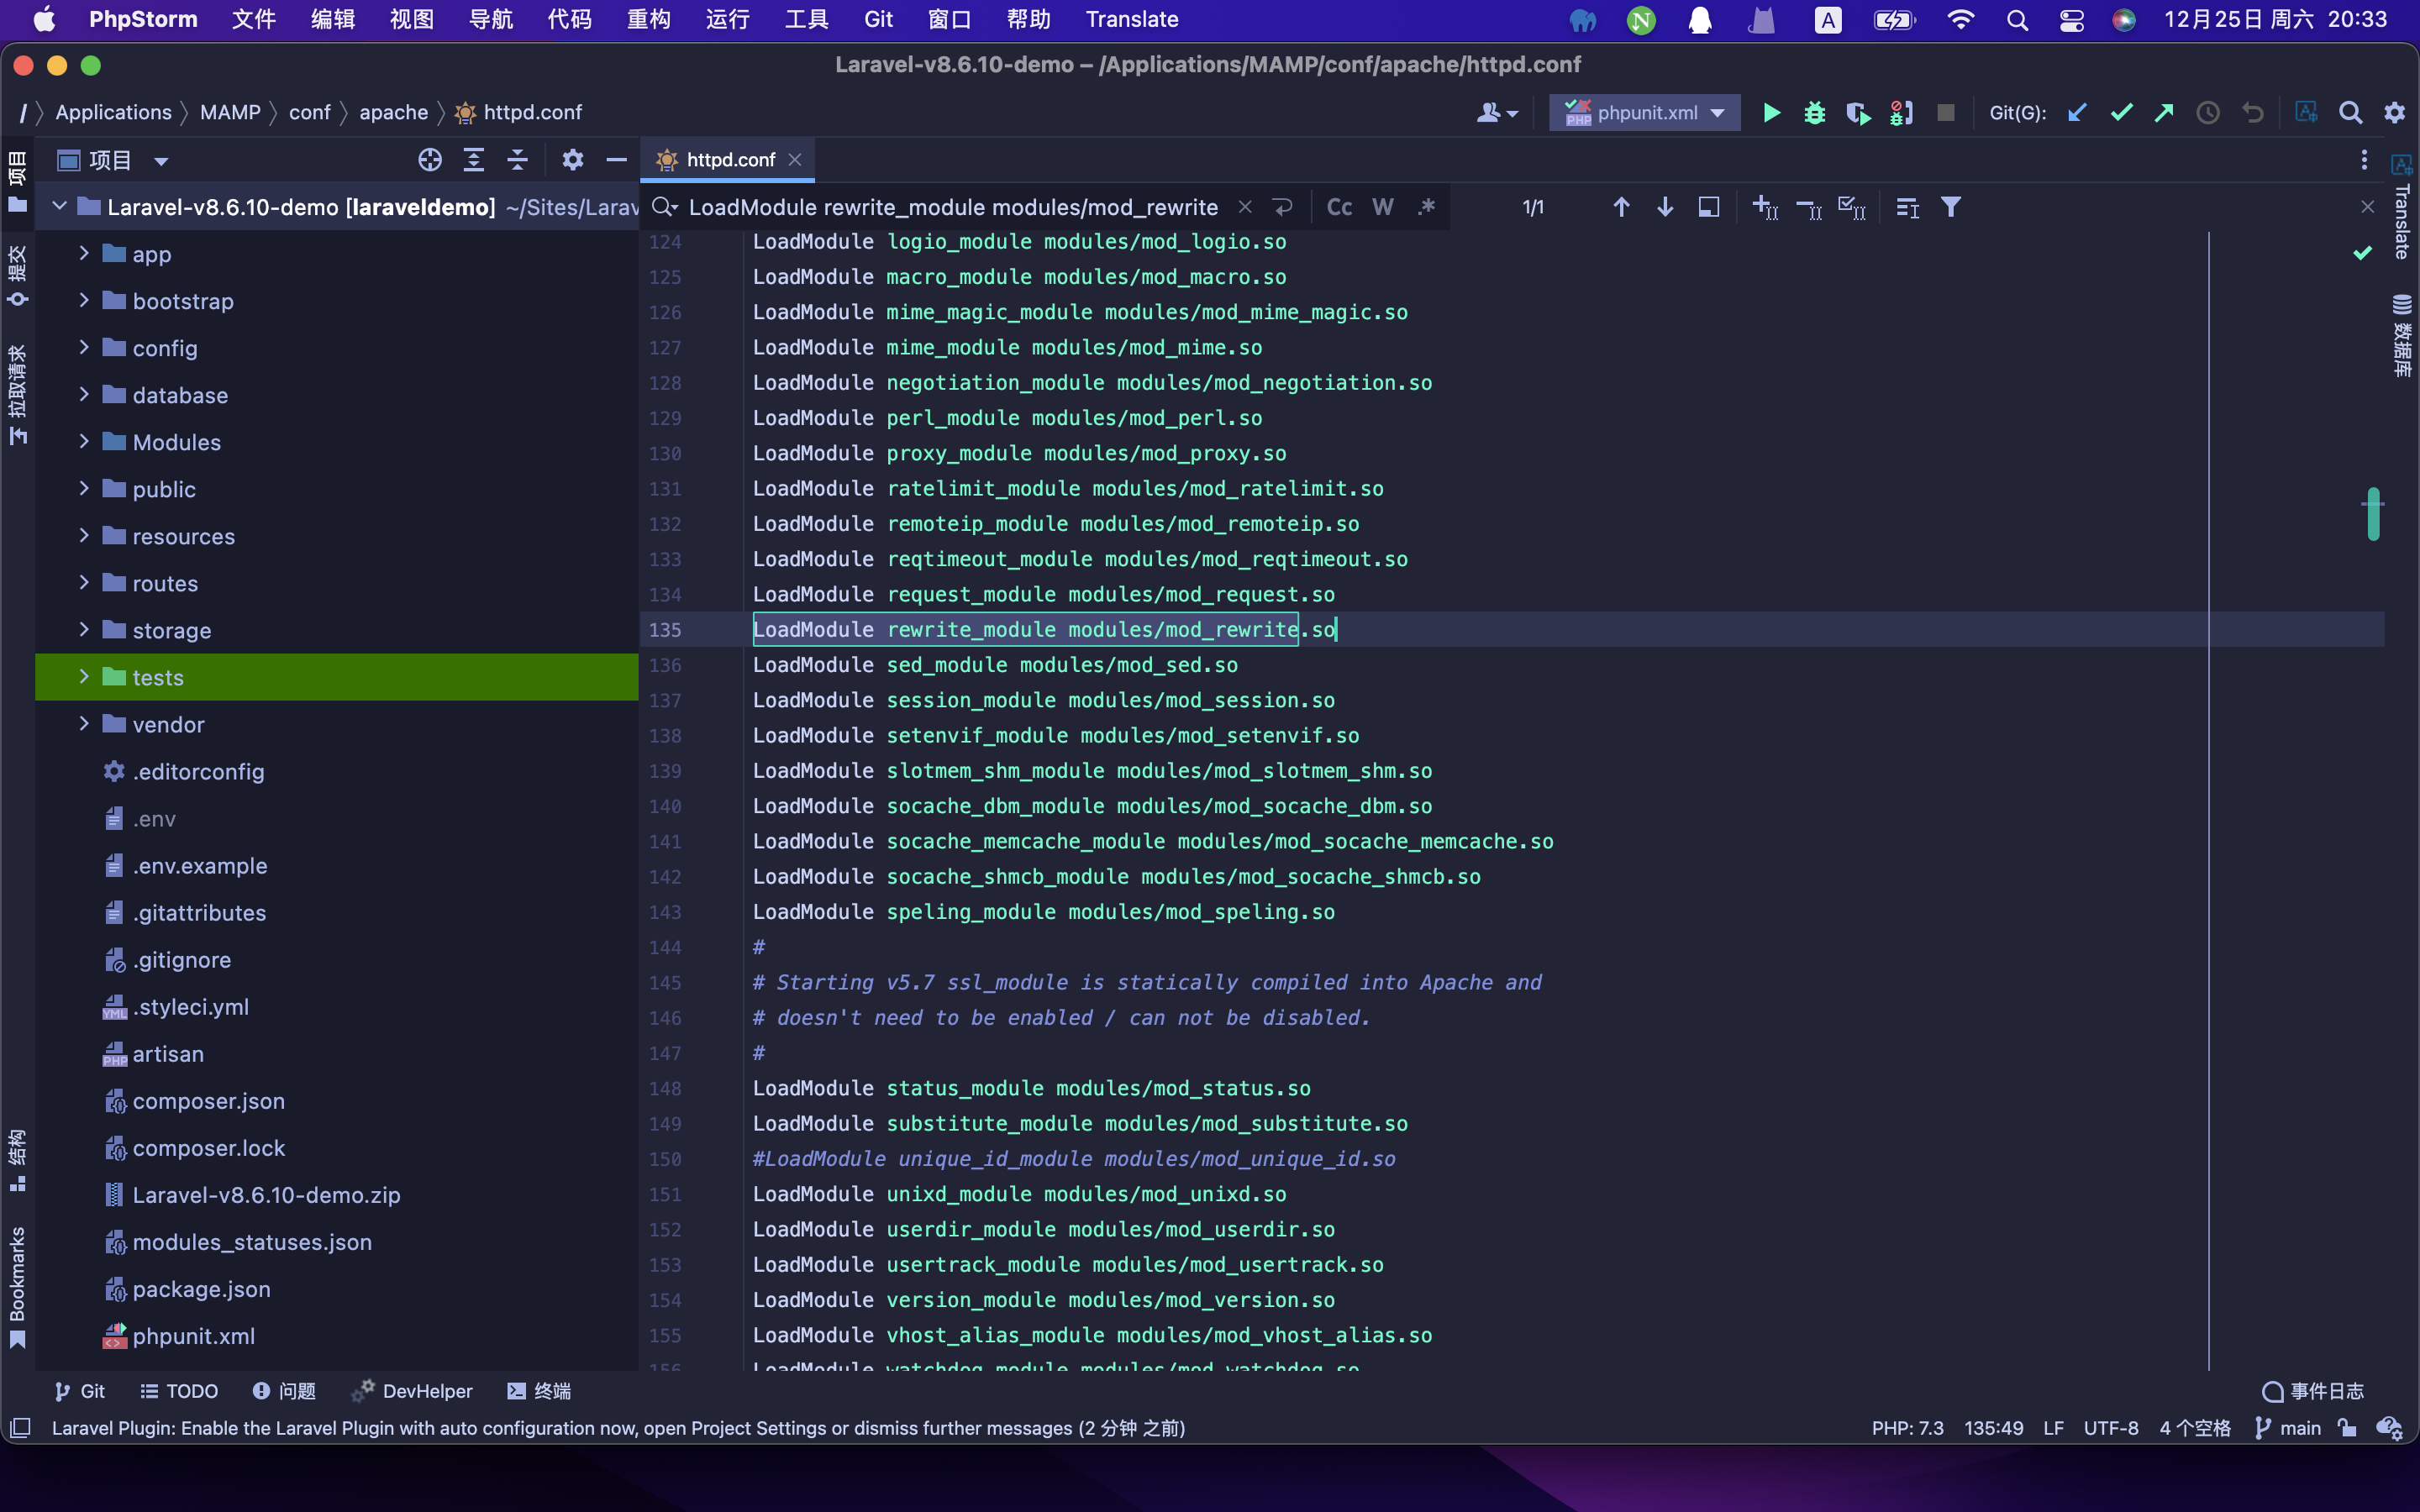Open the Git menu in menu bar
Screen dimensions: 2420x1512
(878, 20)
